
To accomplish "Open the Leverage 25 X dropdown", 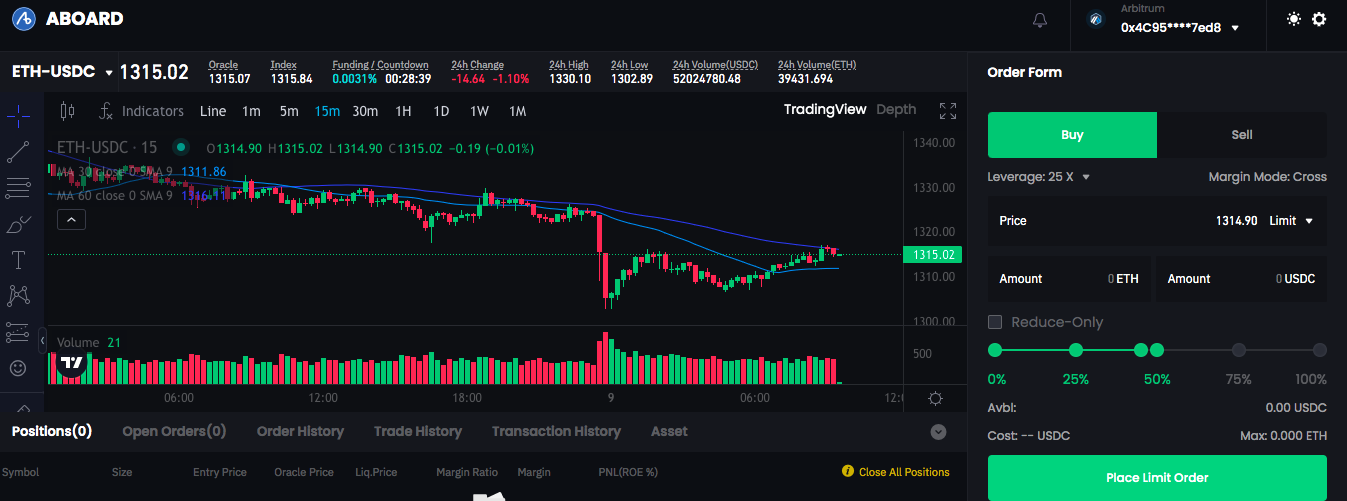I will 1038,177.
